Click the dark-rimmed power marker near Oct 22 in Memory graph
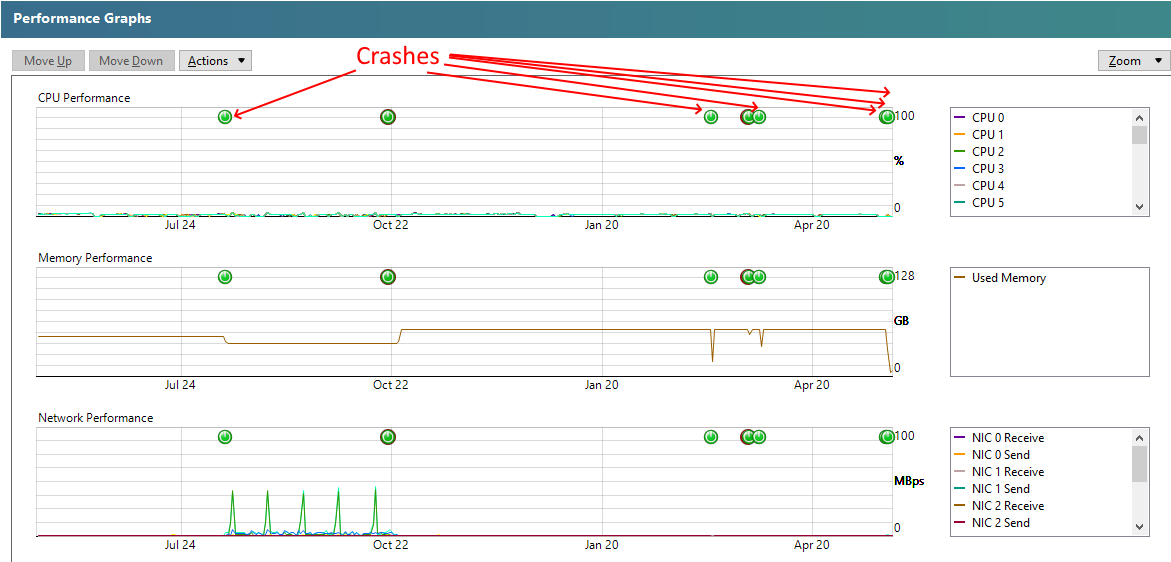This screenshot has height=562, width=1171. click(x=388, y=277)
